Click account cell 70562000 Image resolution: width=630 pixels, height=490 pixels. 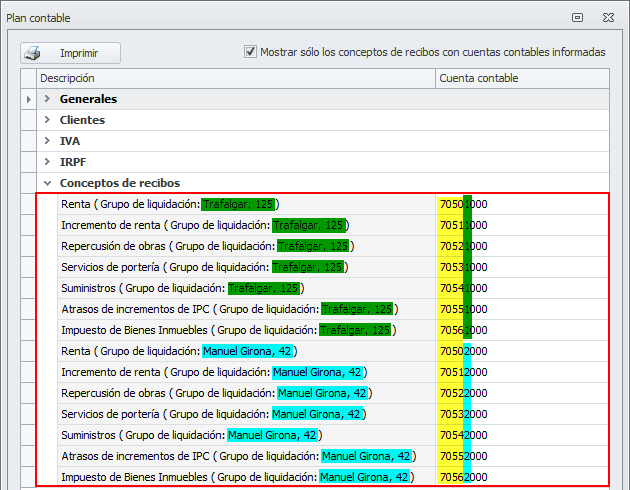coord(522,477)
